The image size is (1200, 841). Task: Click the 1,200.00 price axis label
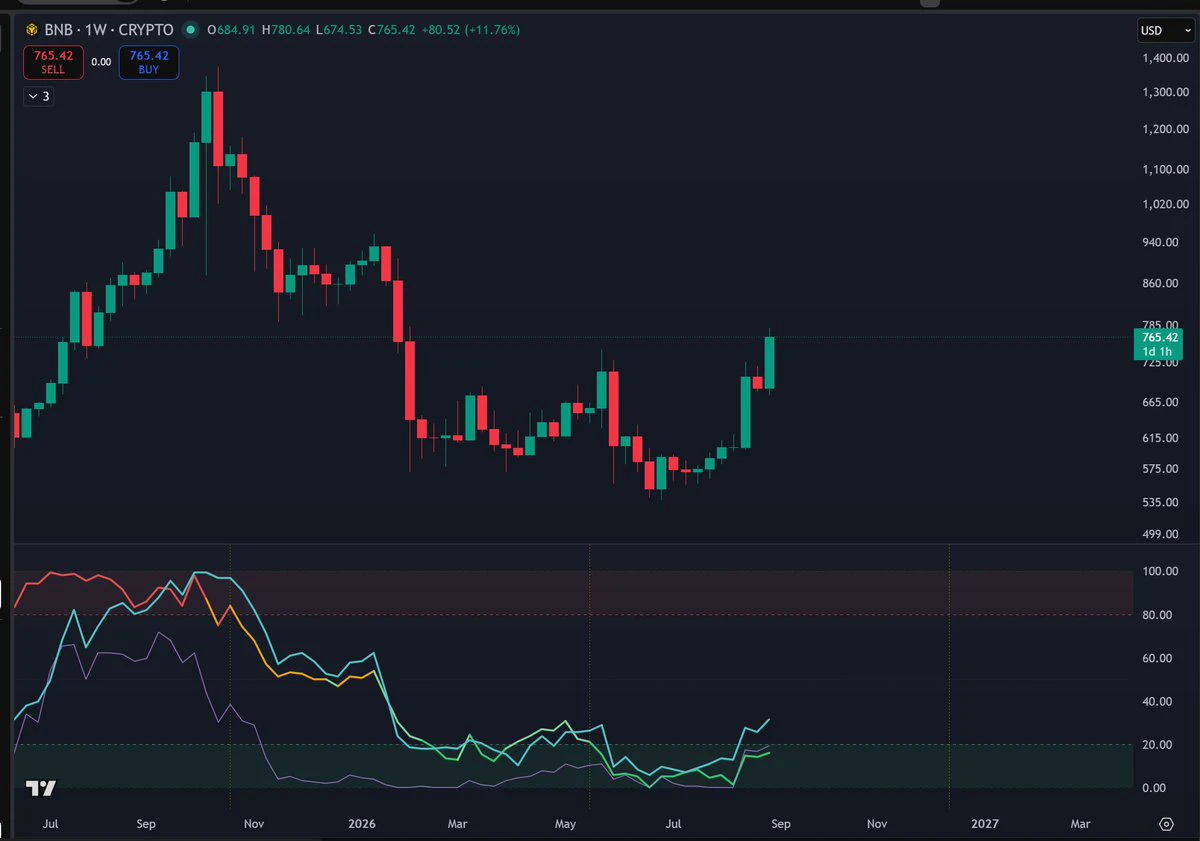[1165, 129]
